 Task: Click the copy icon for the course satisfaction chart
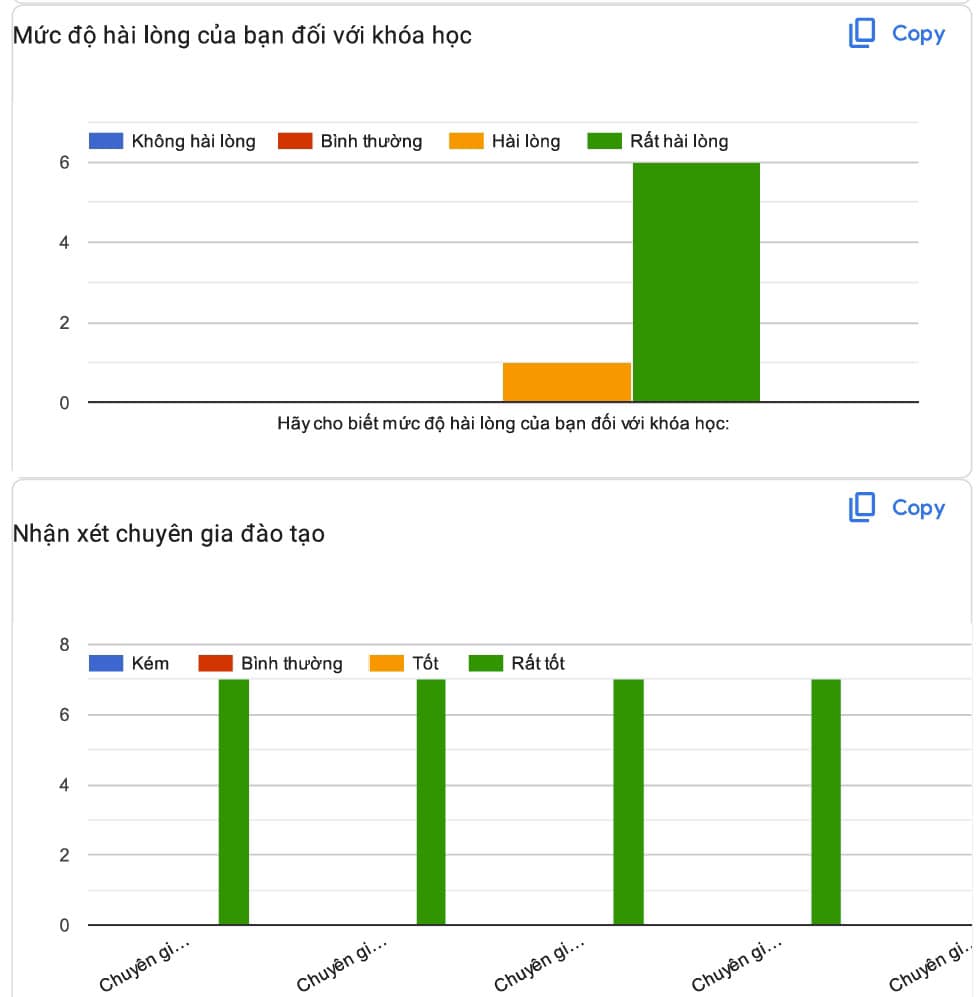[861, 34]
